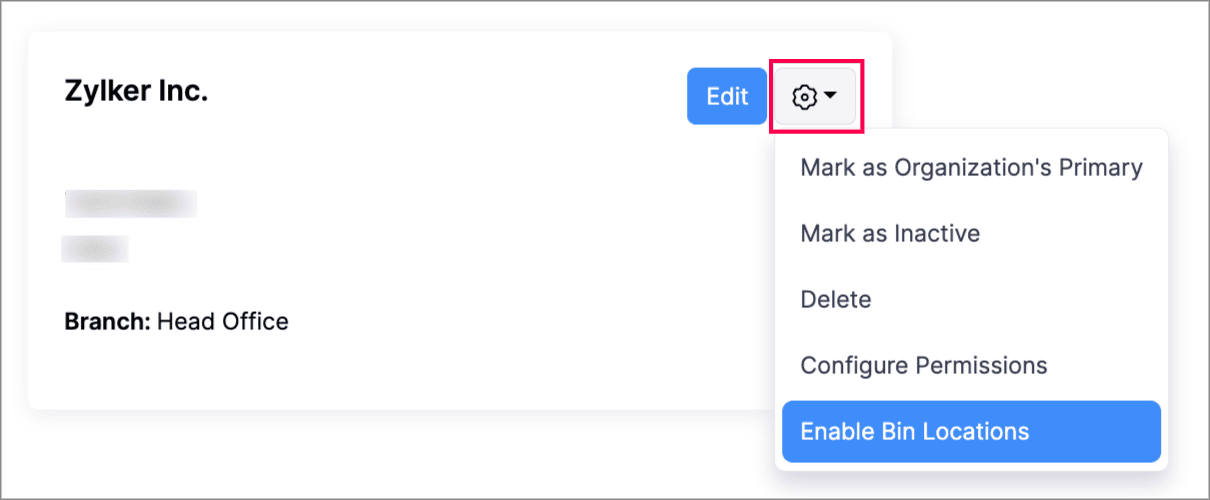Turn on bin locations for Zylker Inc.

[971, 432]
